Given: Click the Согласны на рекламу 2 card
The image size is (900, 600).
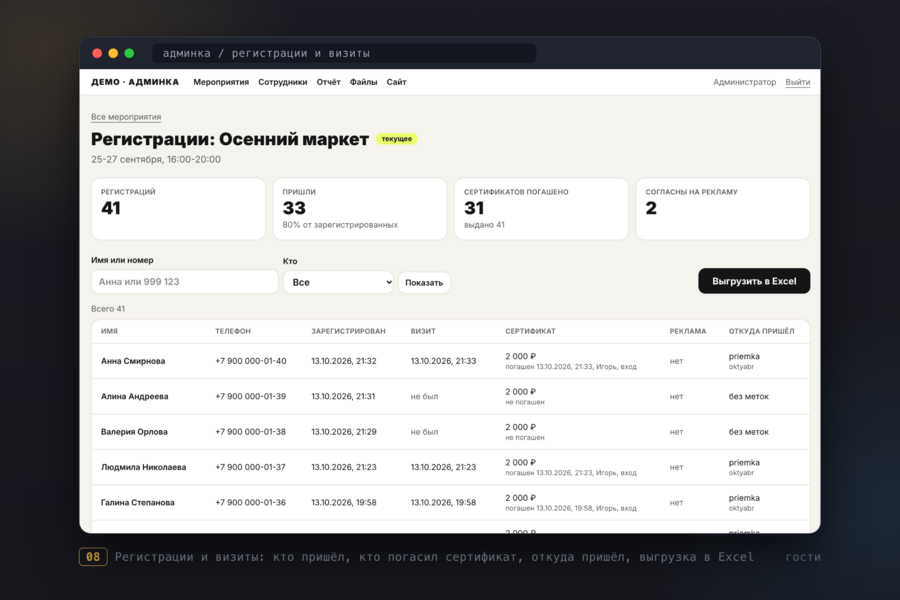Looking at the screenshot, I should click(723, 208).
